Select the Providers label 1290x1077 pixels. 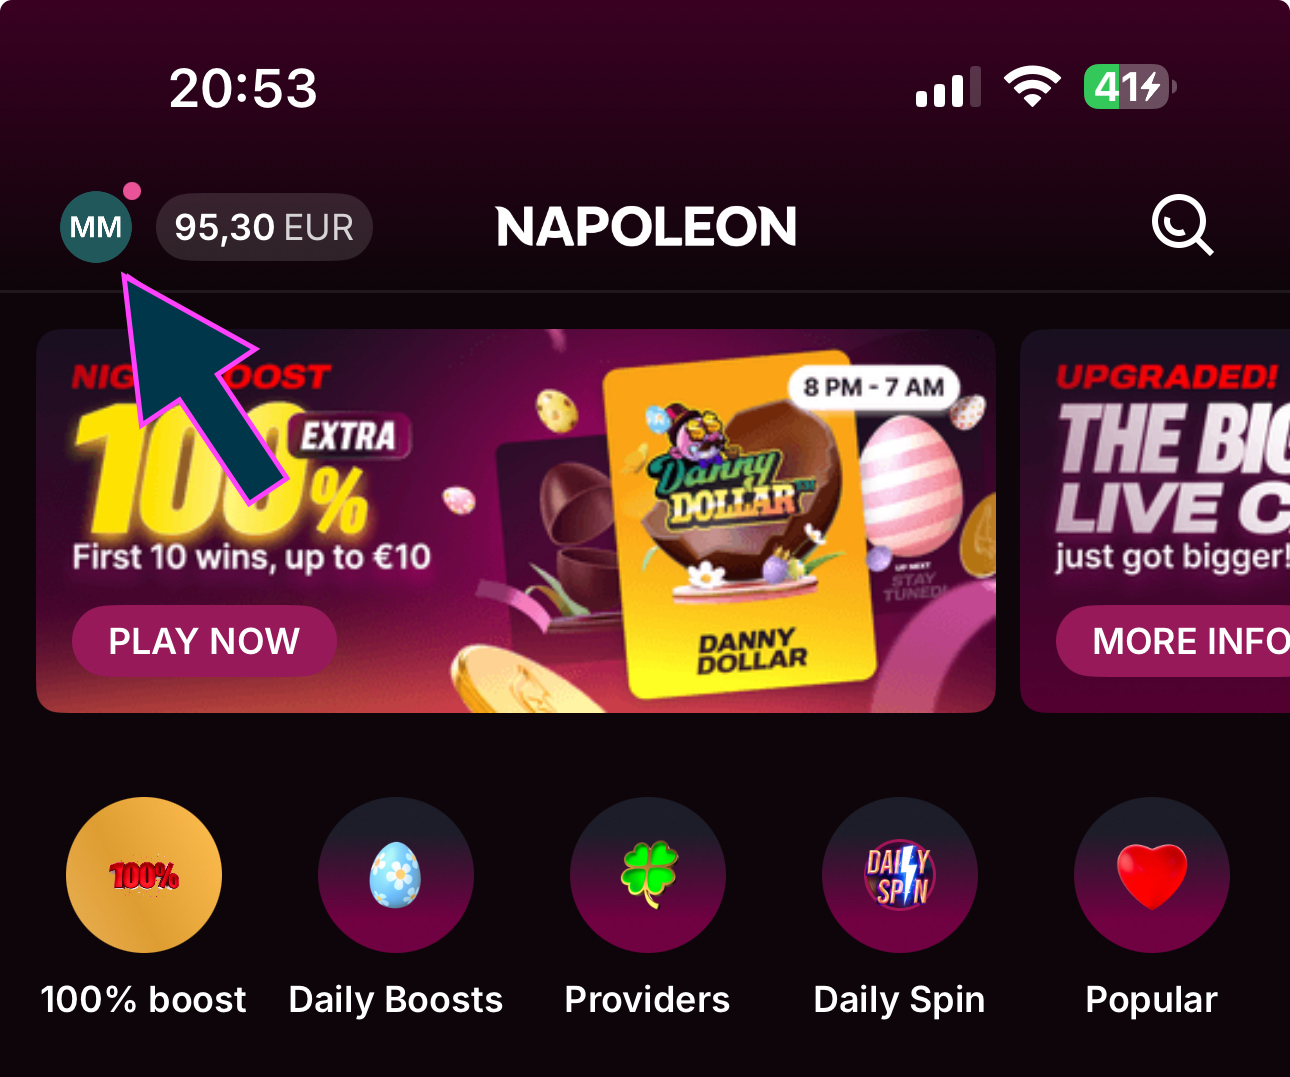tap(648, 1000)
